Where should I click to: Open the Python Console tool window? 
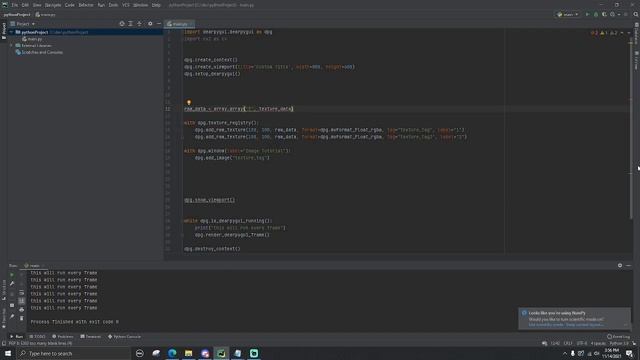point(124,336)
